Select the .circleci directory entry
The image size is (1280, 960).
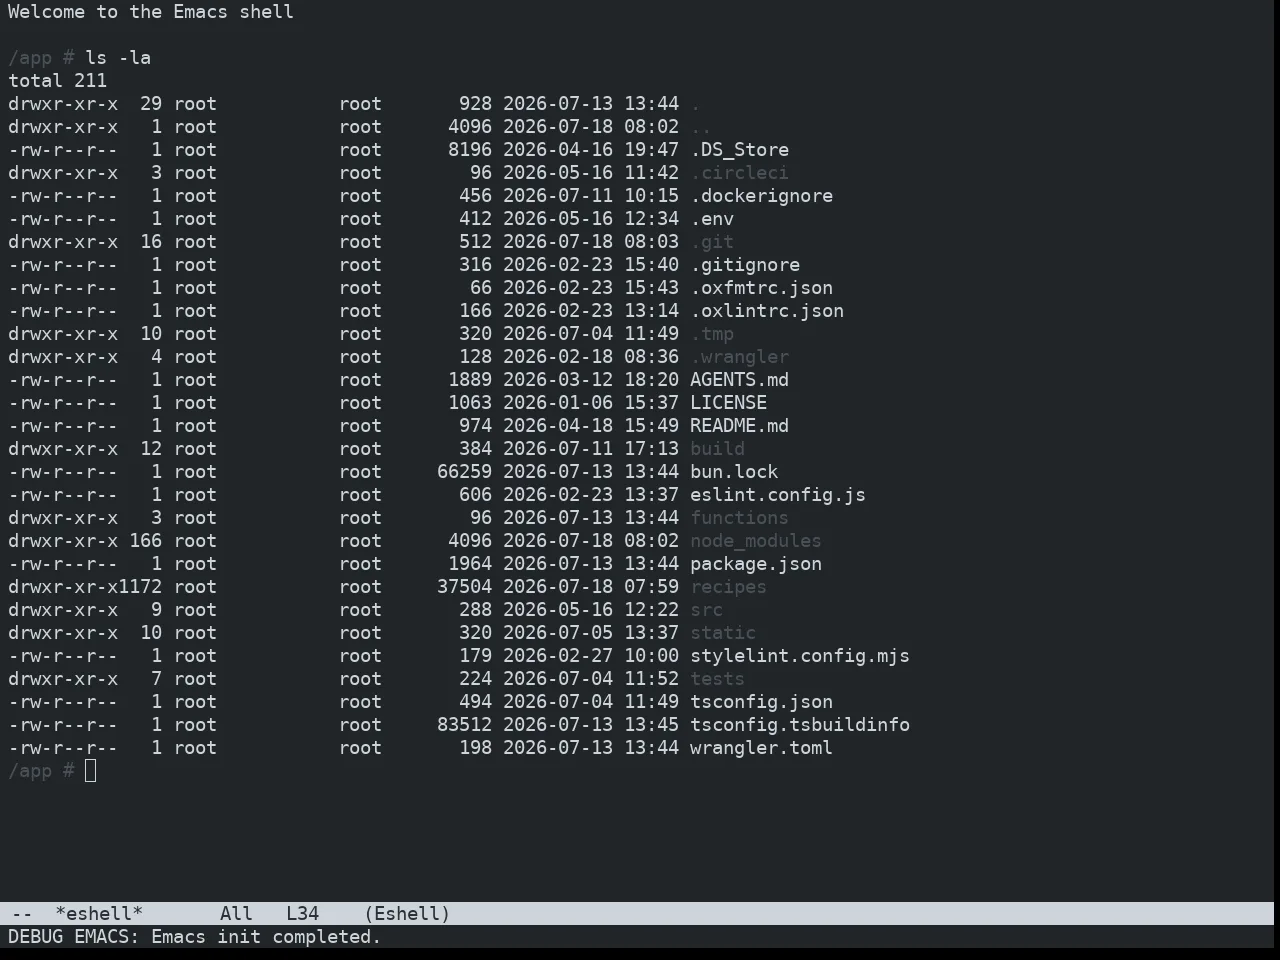click(x=739, y=173)
